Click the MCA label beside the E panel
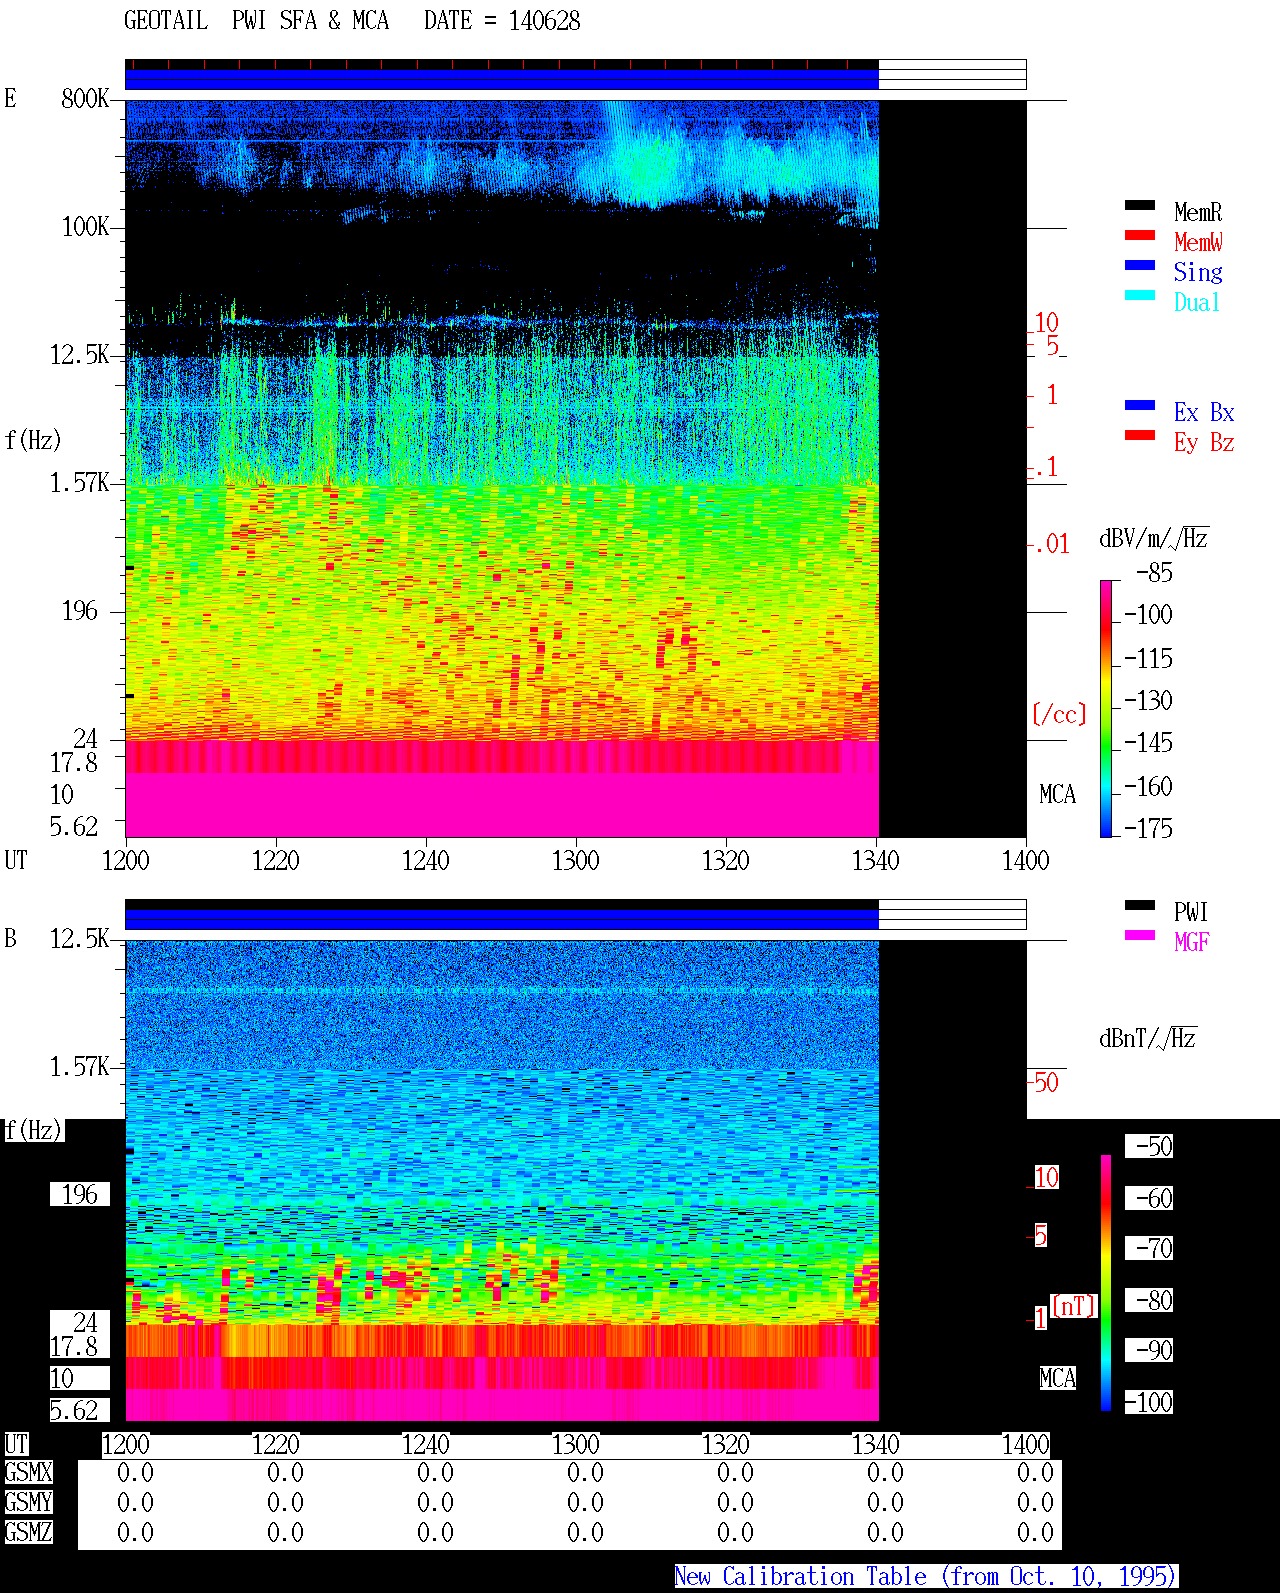 pyautogui.click(x=1057, y=795)
